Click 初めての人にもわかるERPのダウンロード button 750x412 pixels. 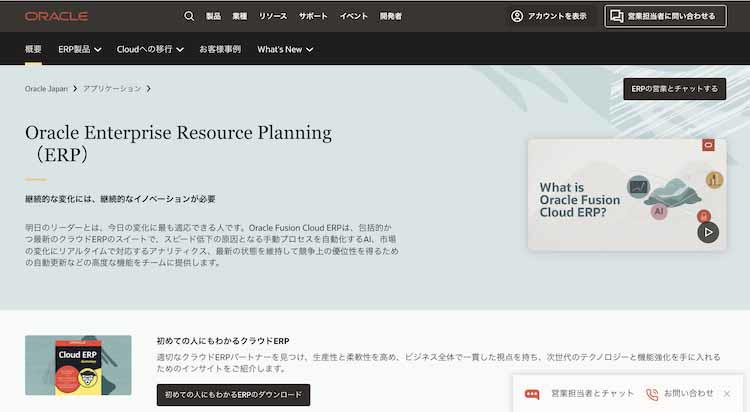click(233, 395)
